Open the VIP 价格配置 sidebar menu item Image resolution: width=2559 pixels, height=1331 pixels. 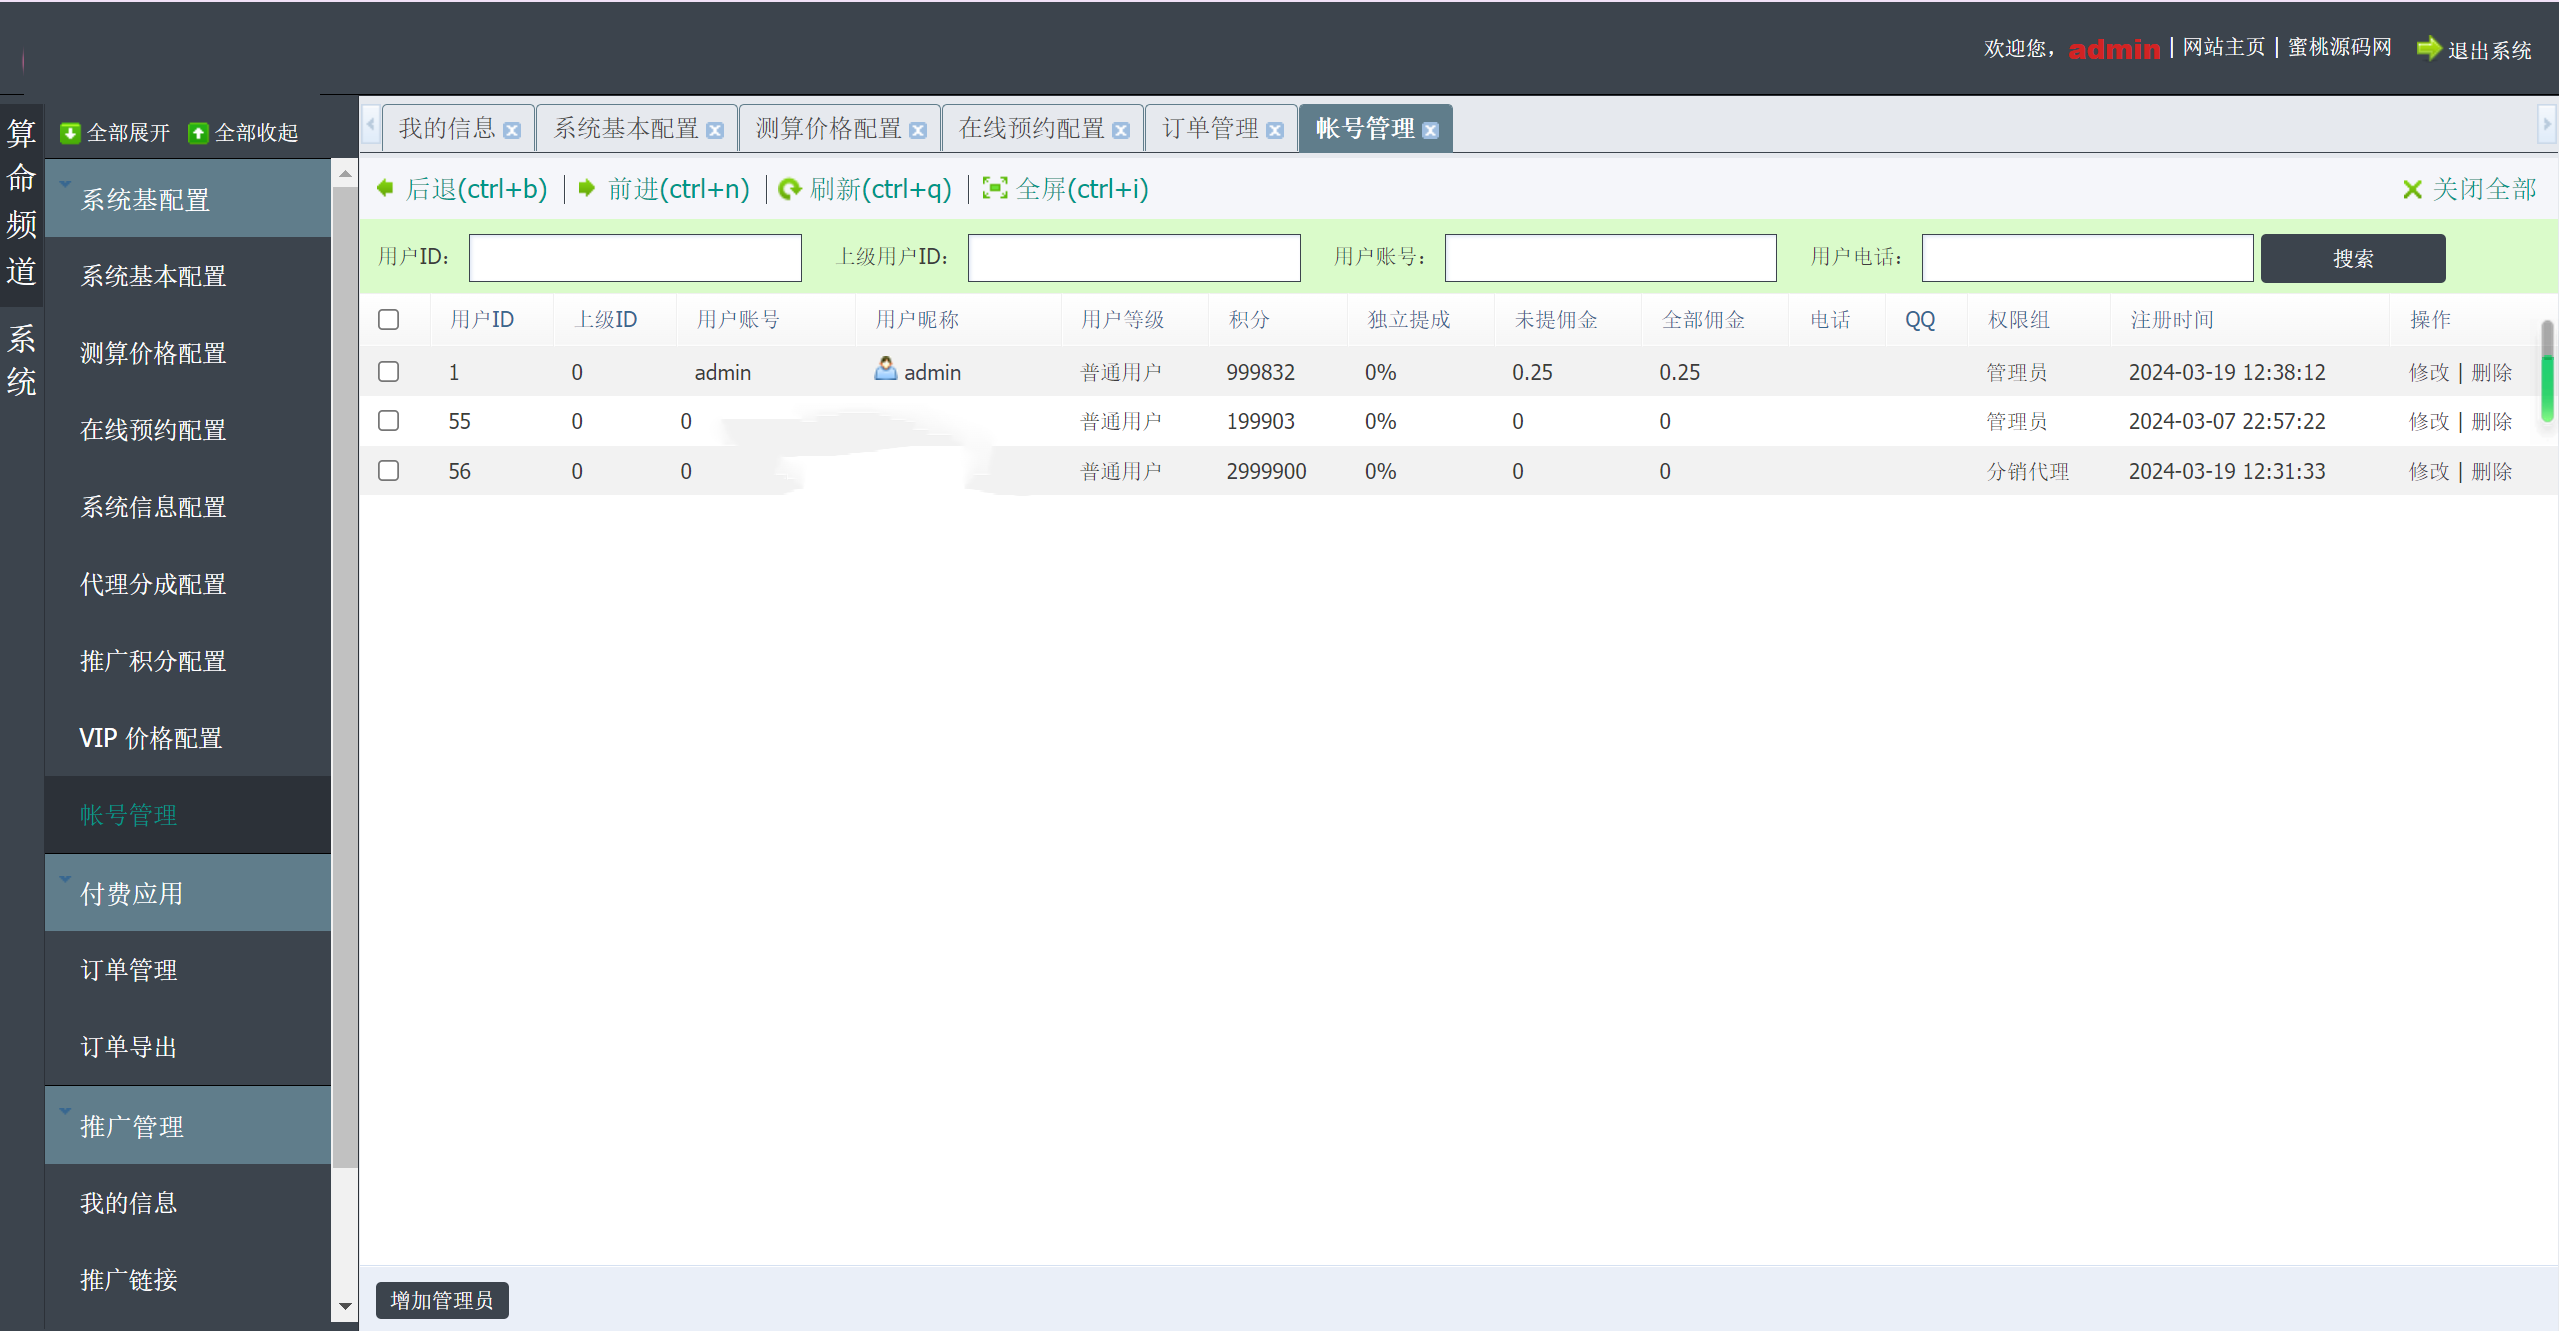pos(151,738)
